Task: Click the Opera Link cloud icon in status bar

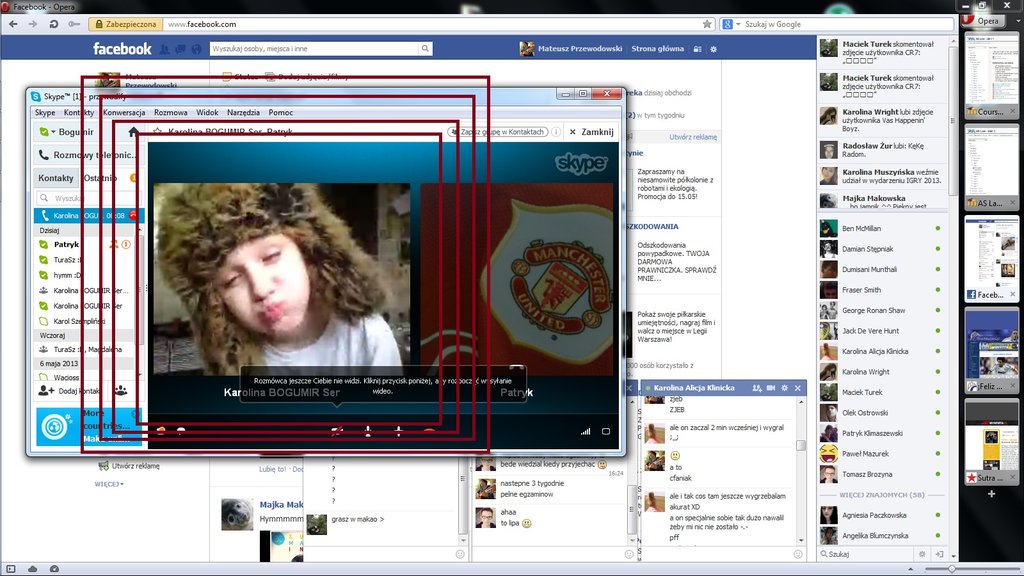Action: [x=32, y=569]
